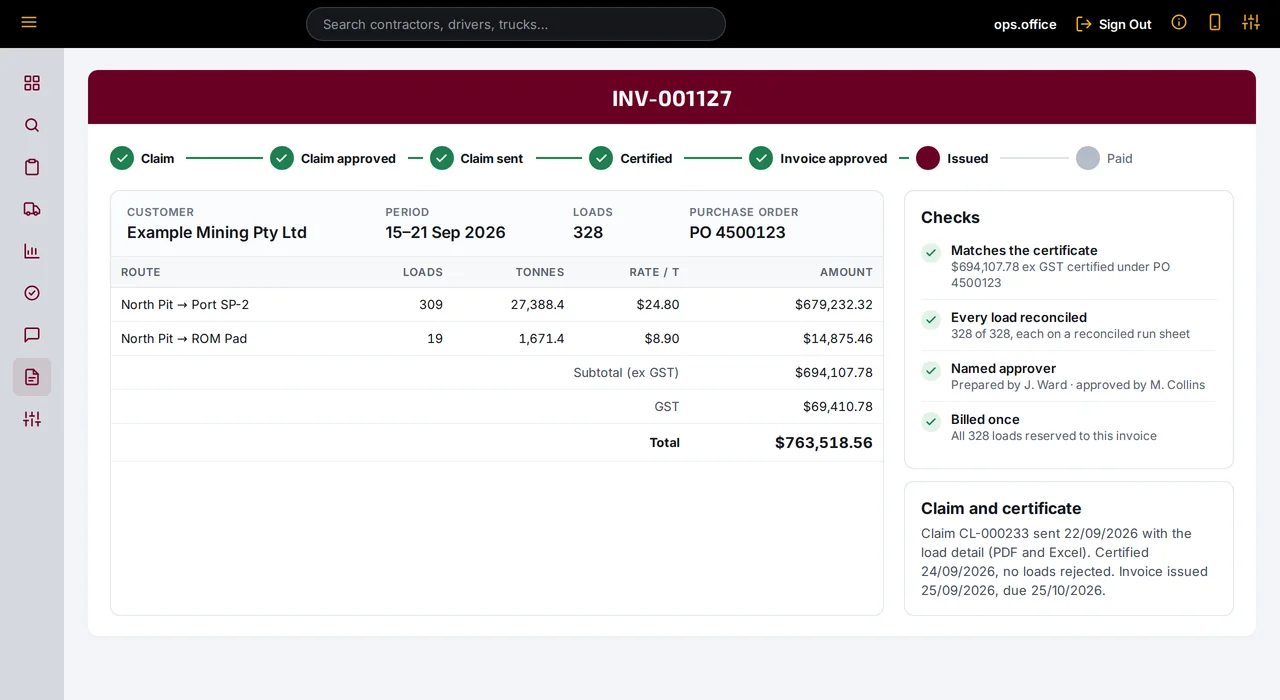Click the mobile device icon
The height and width of the screenshot is (700, 1280).
pyautogui.click(x=1215, y=22)
